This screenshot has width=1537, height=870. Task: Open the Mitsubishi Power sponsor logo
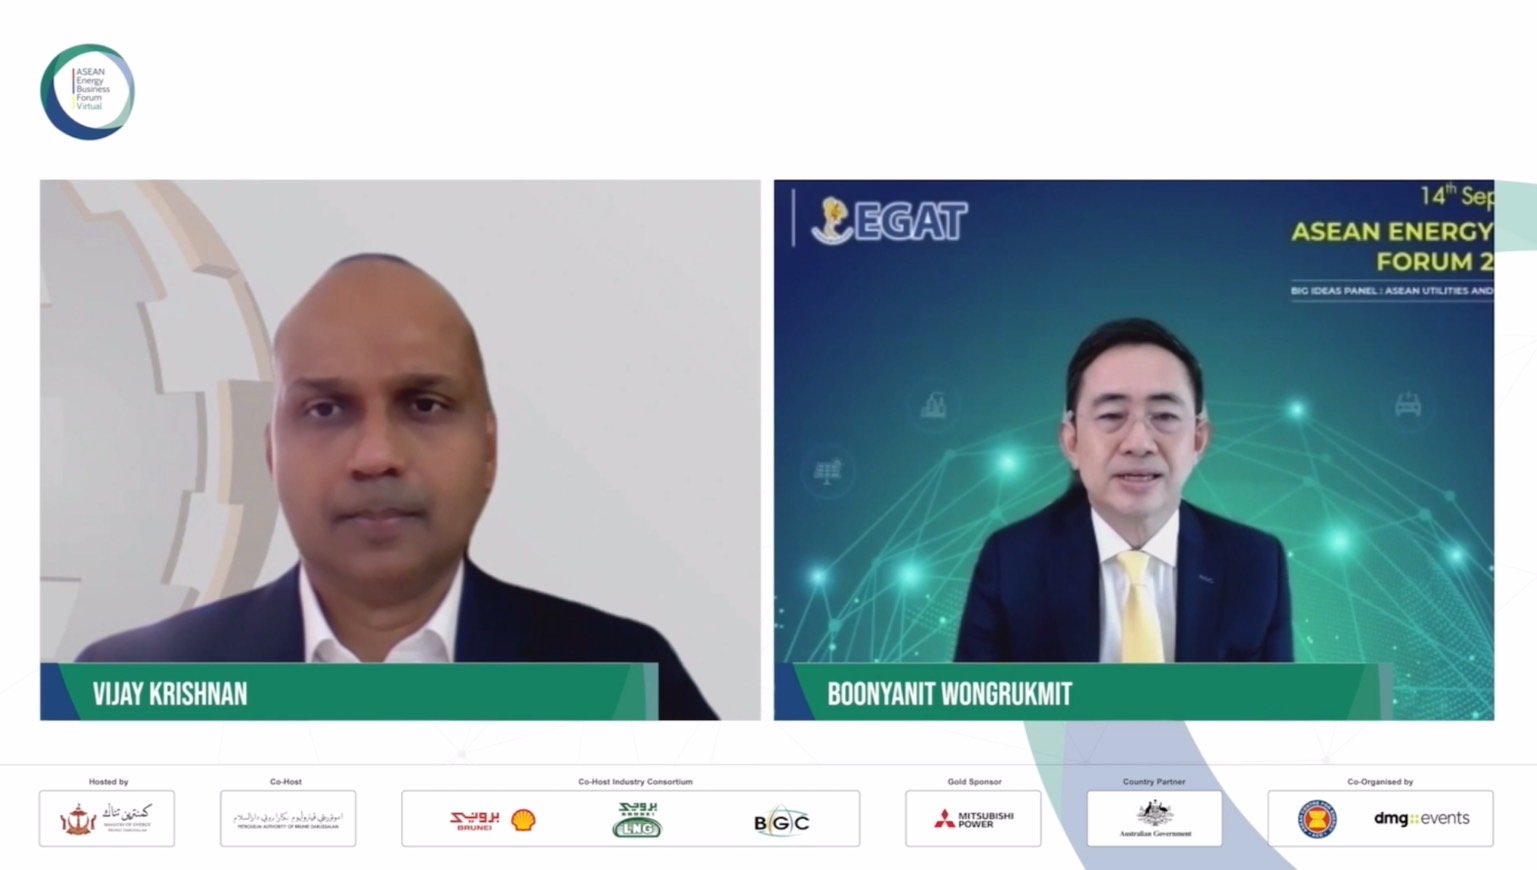click(x=973, y=820)
